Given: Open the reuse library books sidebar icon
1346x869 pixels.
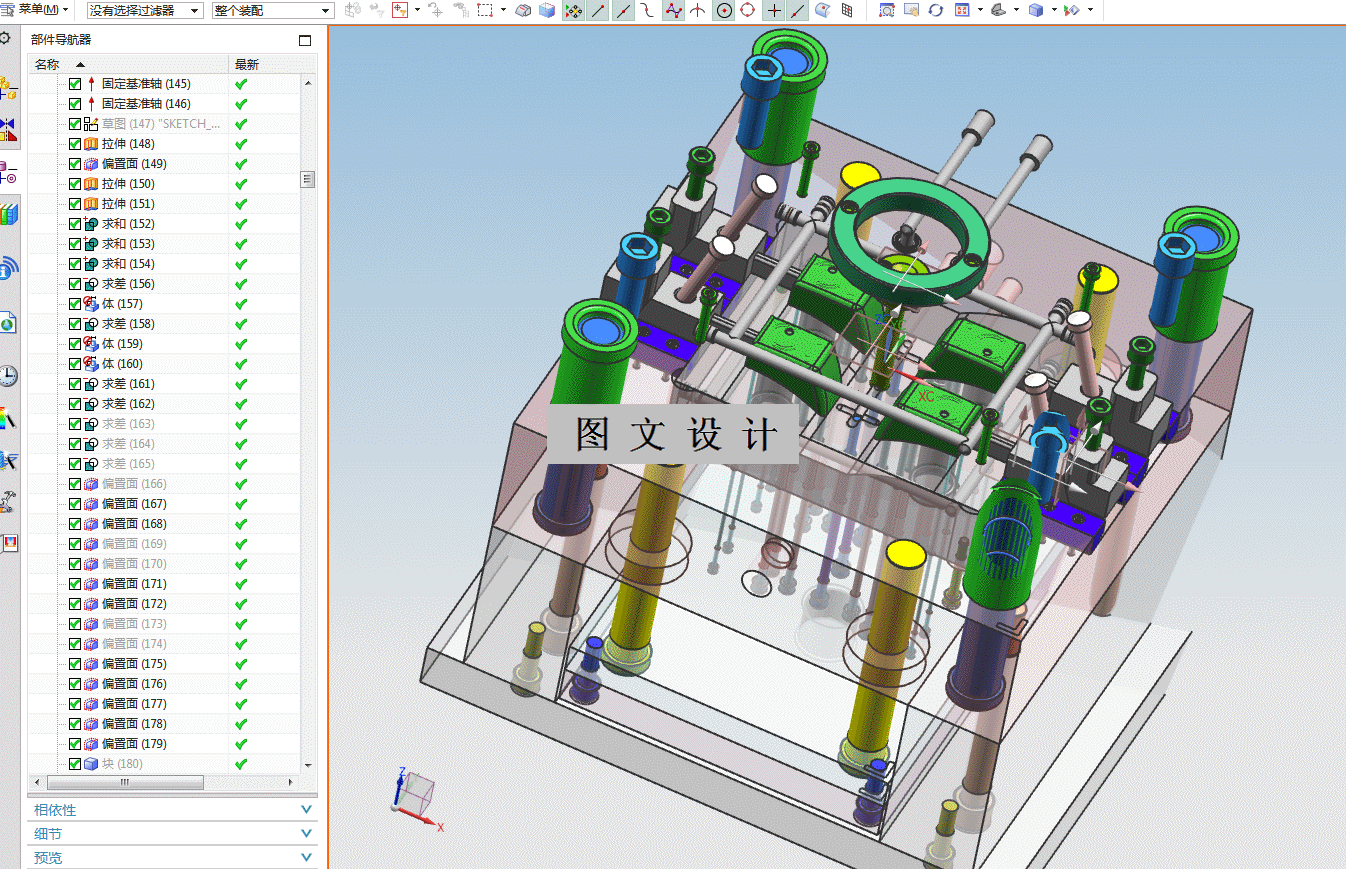Looking at the screenshot, I should click(8, 215).
